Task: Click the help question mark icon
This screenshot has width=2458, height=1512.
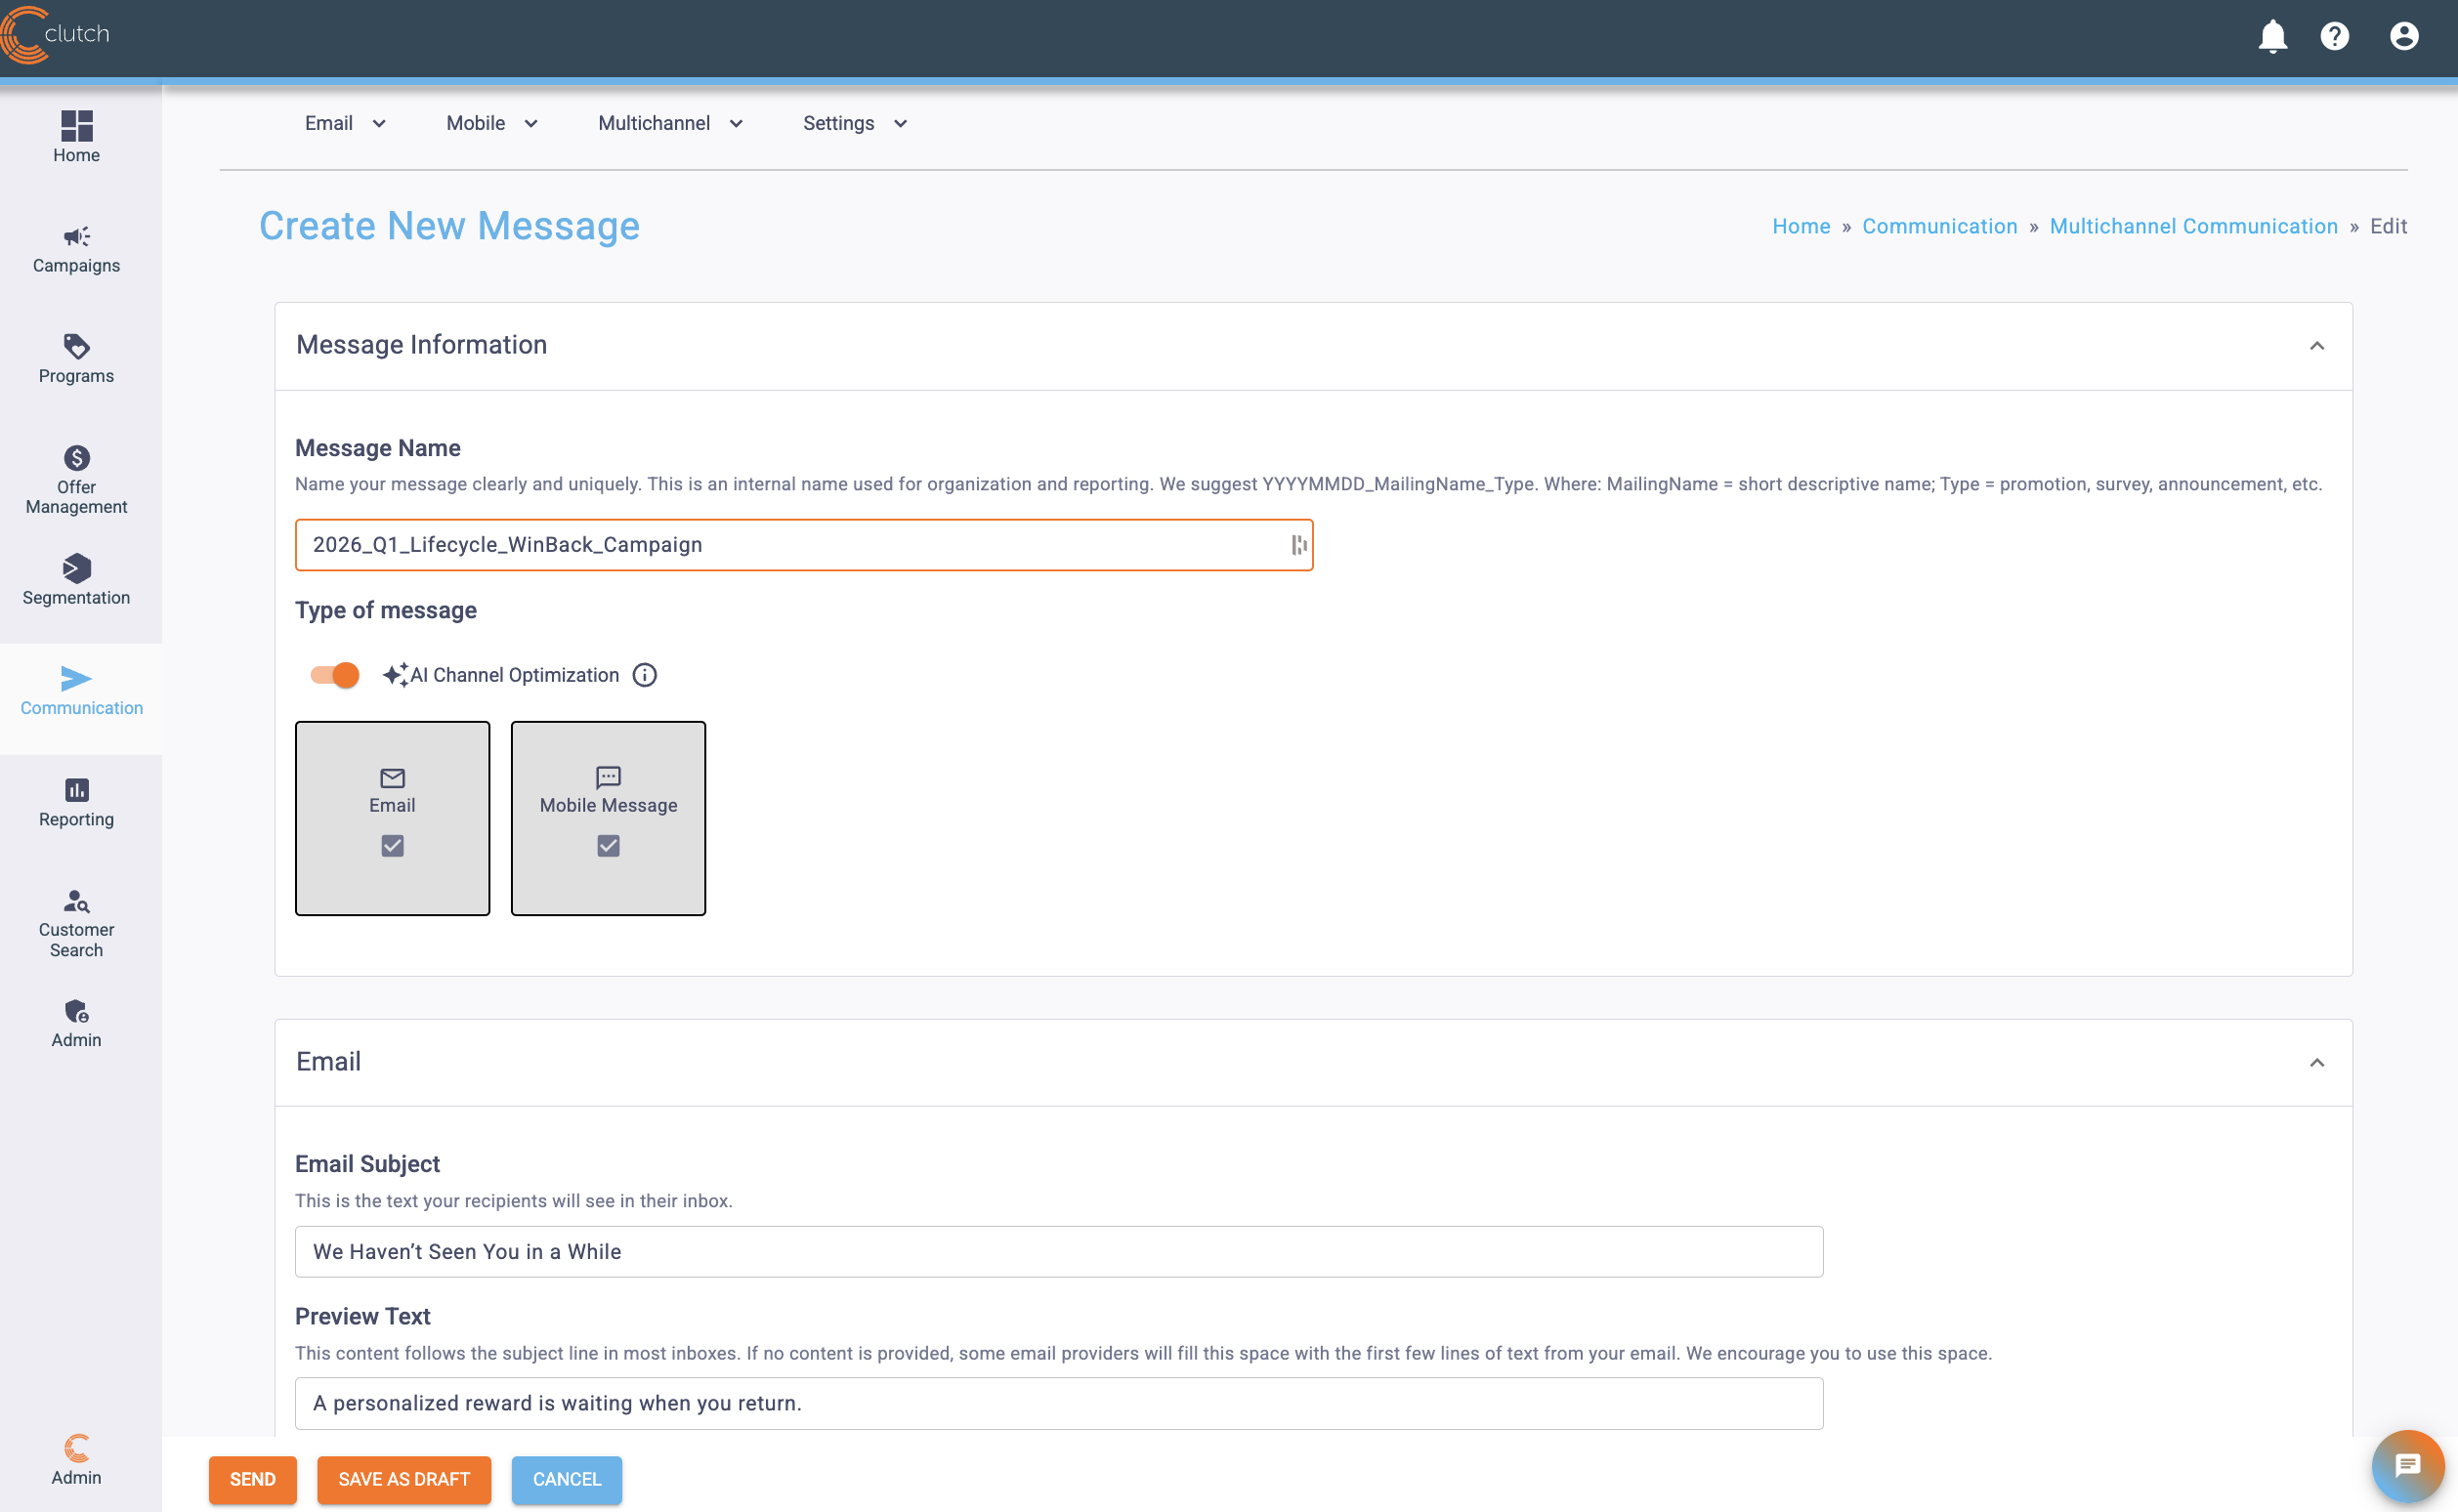Action: (2334, 36)
